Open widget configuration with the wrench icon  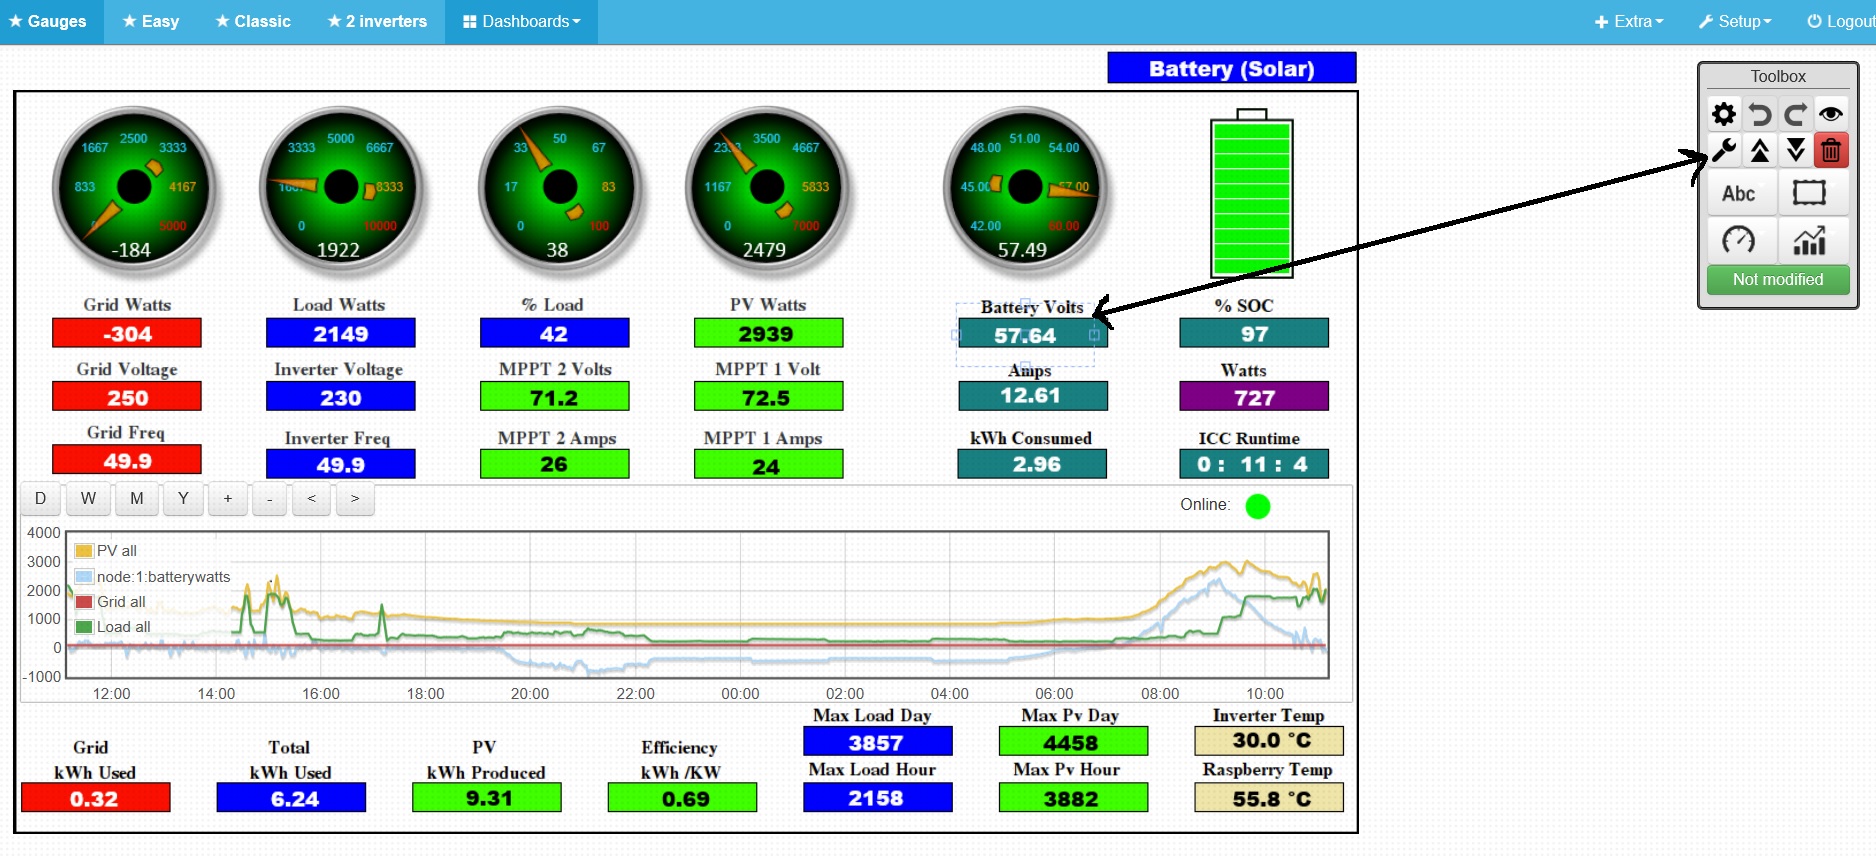tap(1724, 151)
